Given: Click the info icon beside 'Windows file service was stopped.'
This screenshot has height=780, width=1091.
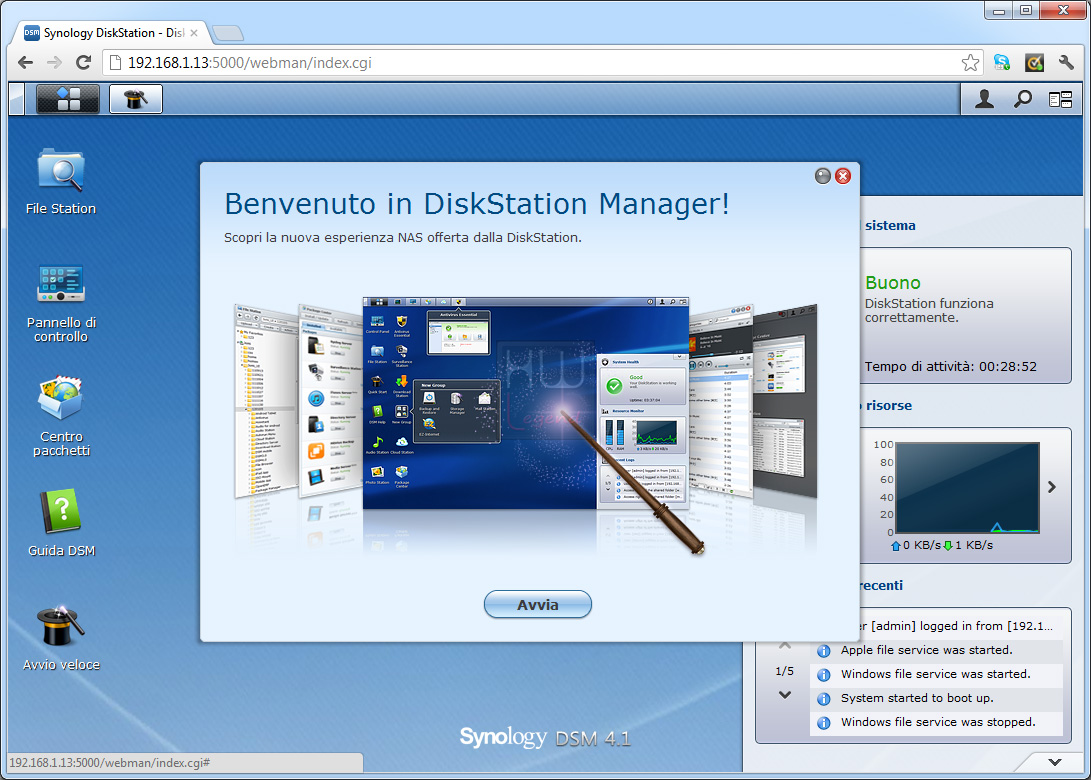Looking at the screenshot, I should pyautogui.click(x=824, y=723).
